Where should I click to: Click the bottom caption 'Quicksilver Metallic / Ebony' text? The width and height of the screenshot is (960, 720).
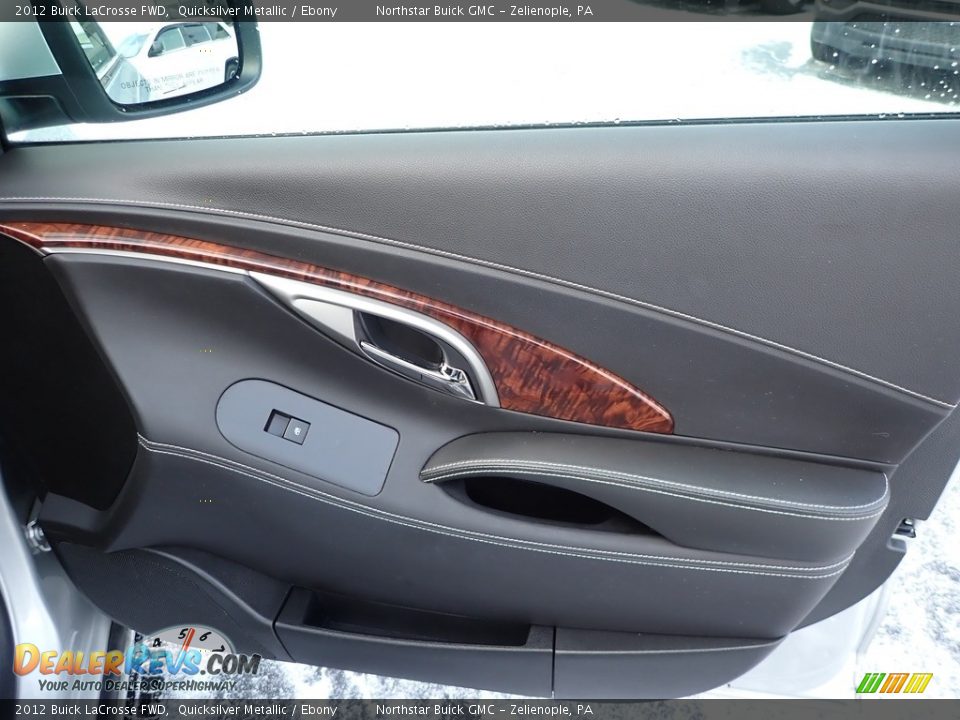(x=258, y=710)
